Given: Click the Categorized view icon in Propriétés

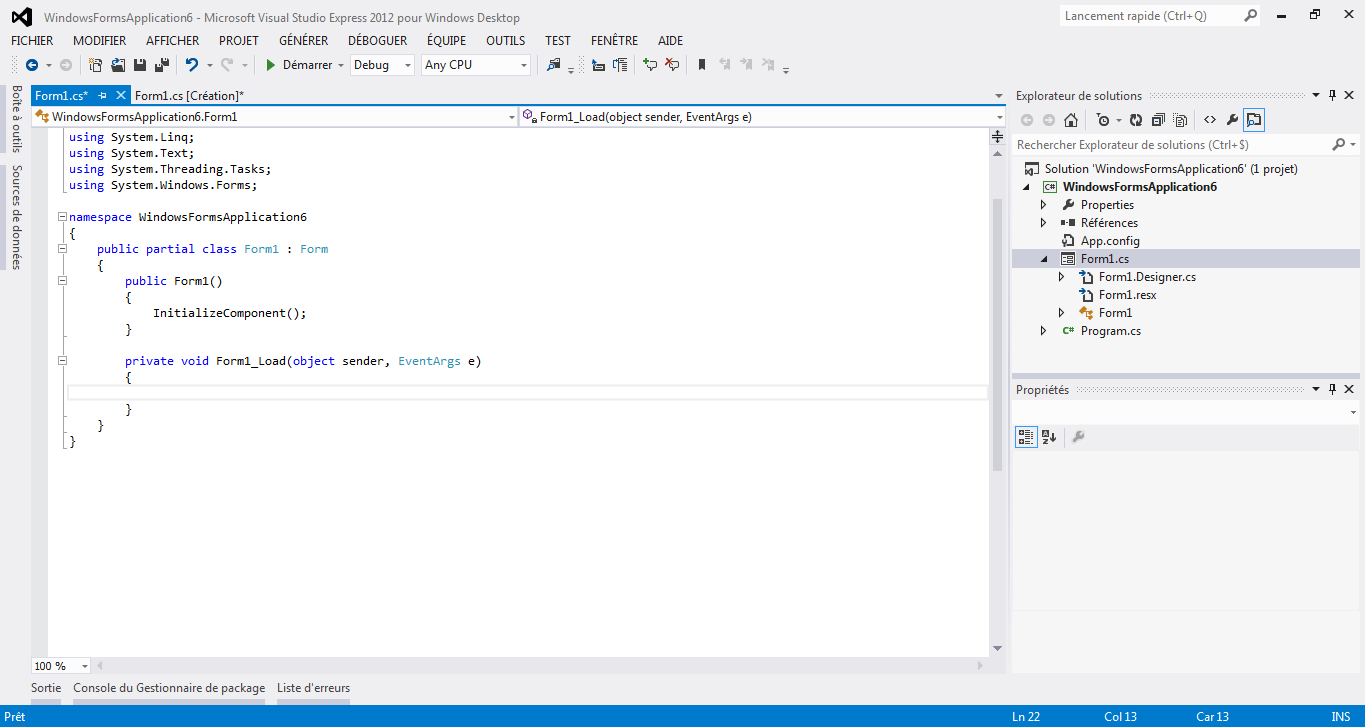Looking at the screenshot, I should coord(1026,437).
